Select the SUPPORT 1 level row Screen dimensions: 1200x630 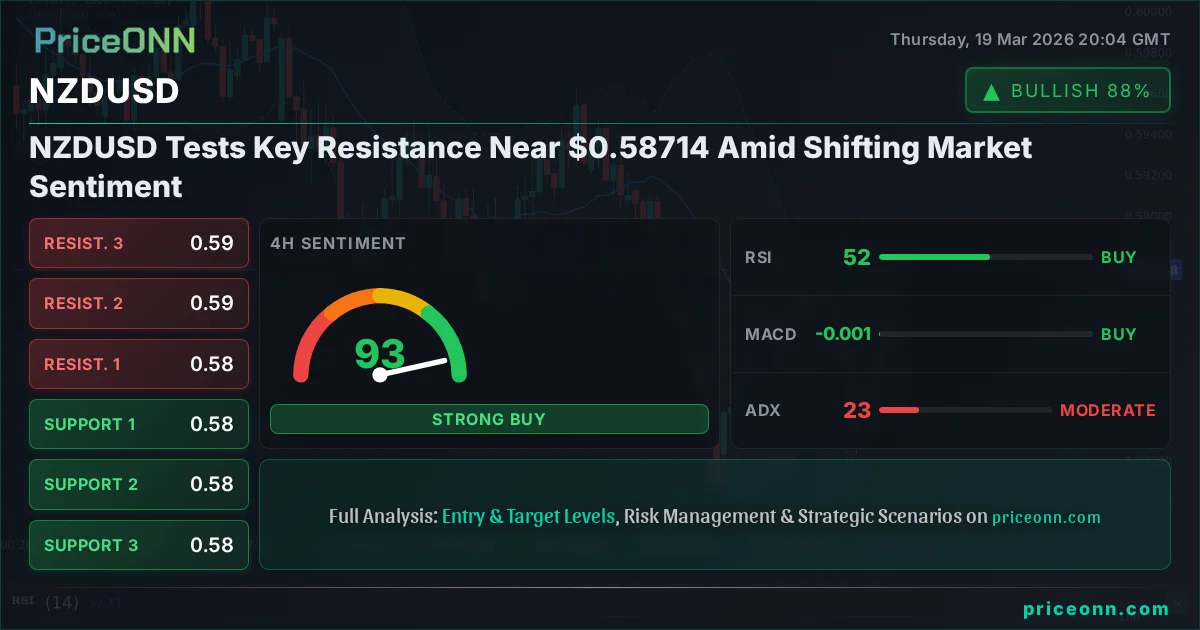click(139, 424)
